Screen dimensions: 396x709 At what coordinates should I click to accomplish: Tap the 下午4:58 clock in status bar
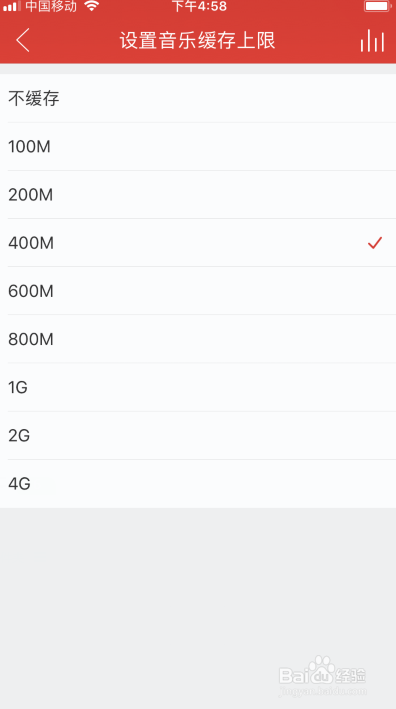(199, 6)
